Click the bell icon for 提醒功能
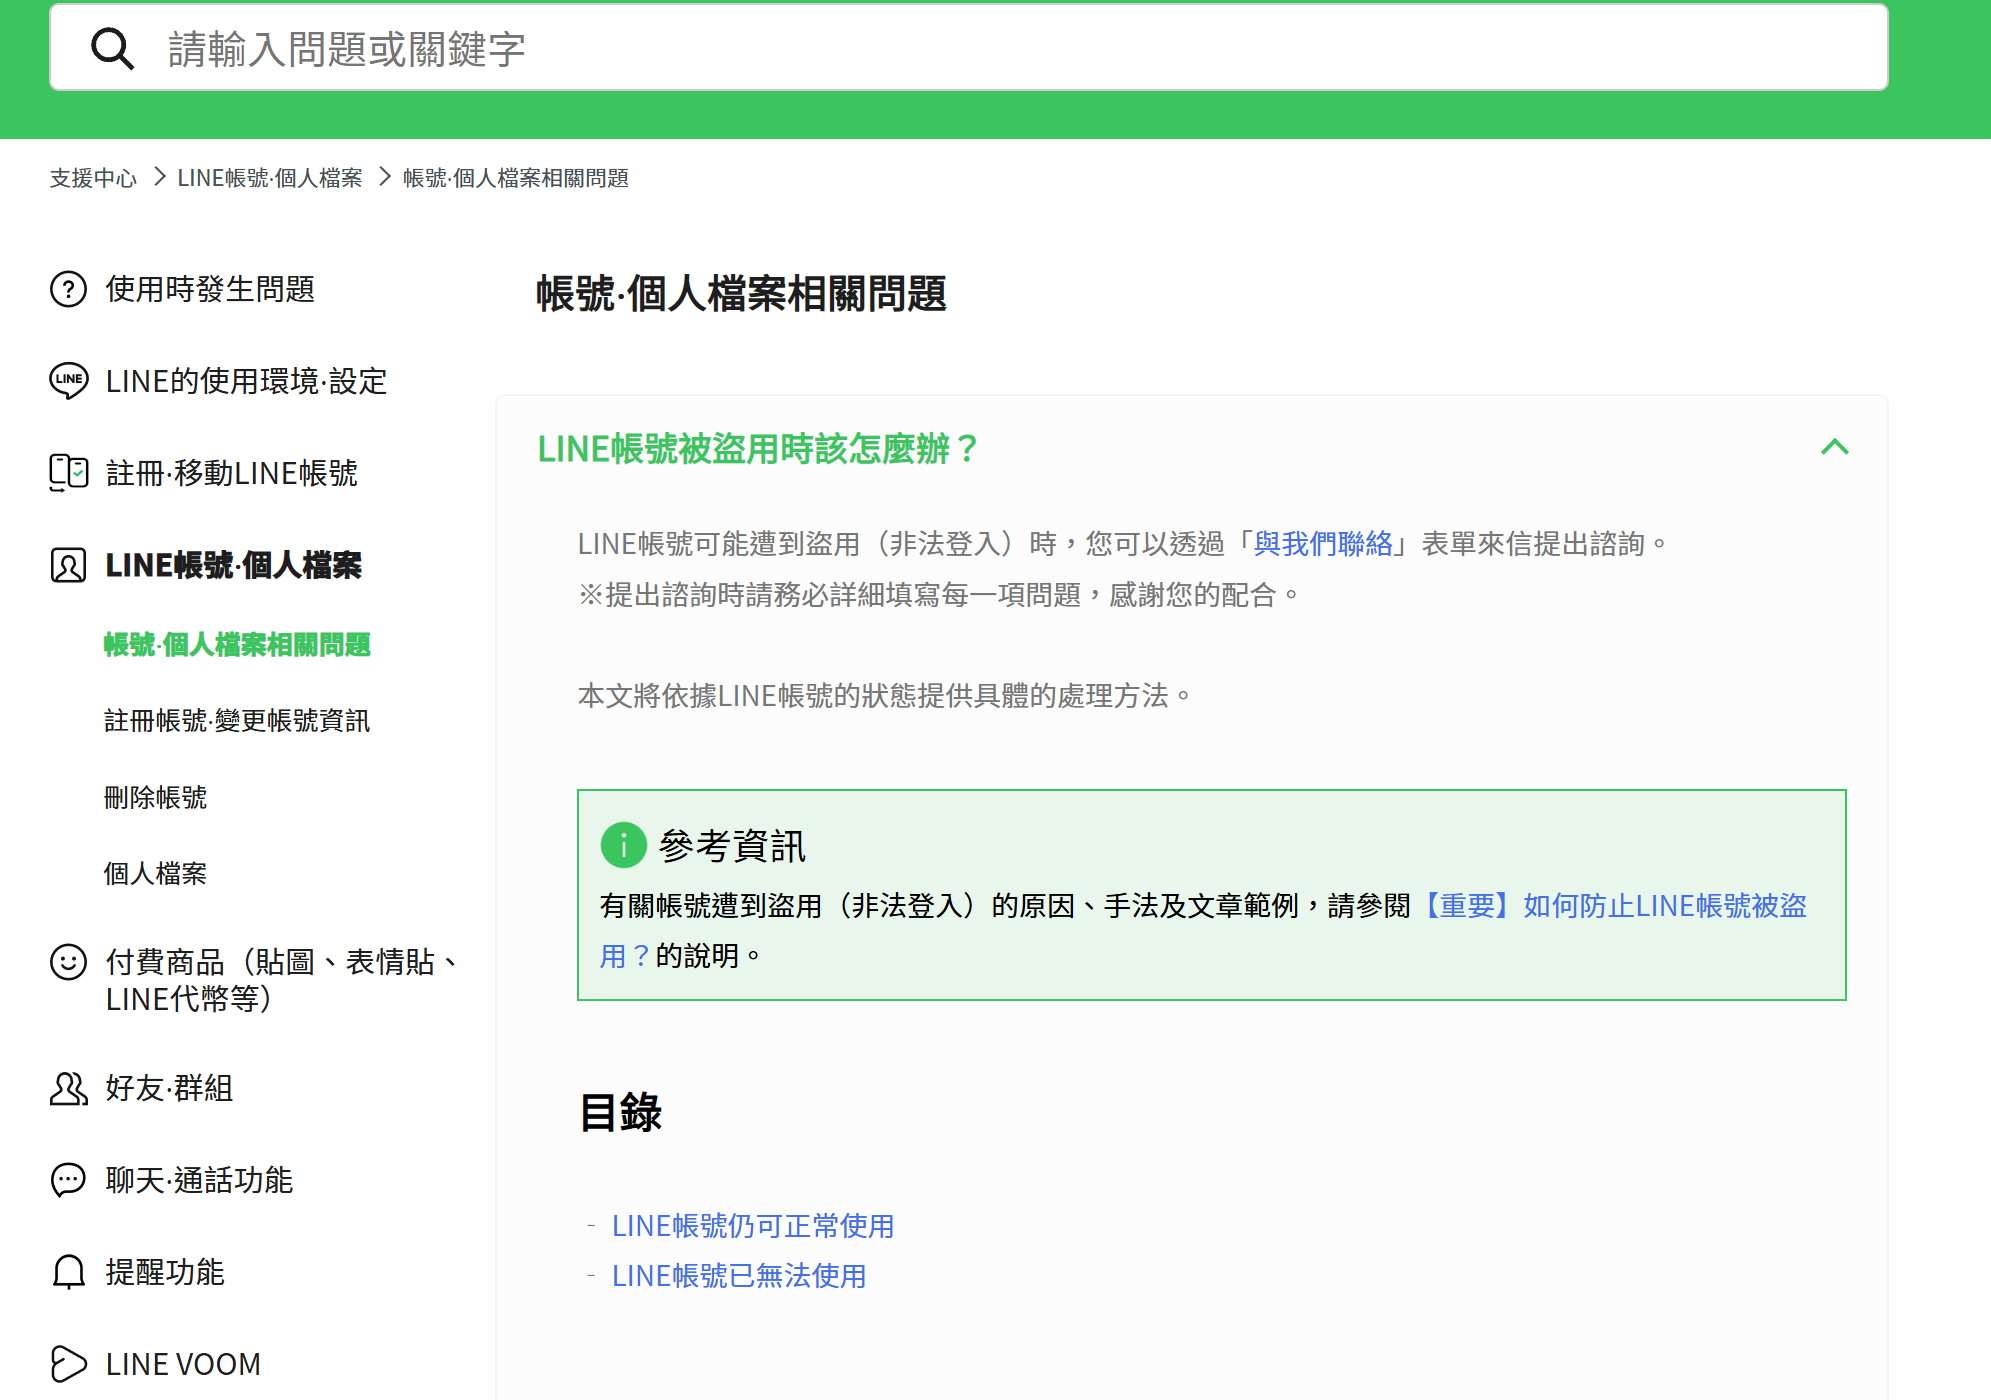The width and height of the screenshot is (1991, 1400). (x=68, y=1272)
